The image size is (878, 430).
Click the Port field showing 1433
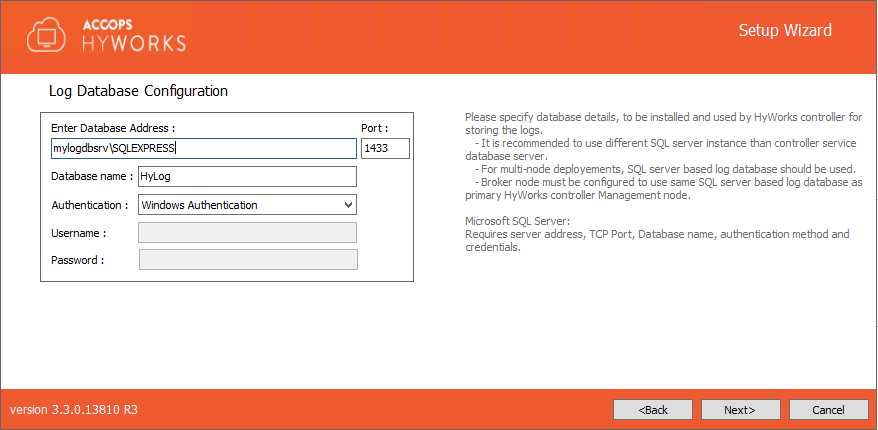[x=386, y=148]
